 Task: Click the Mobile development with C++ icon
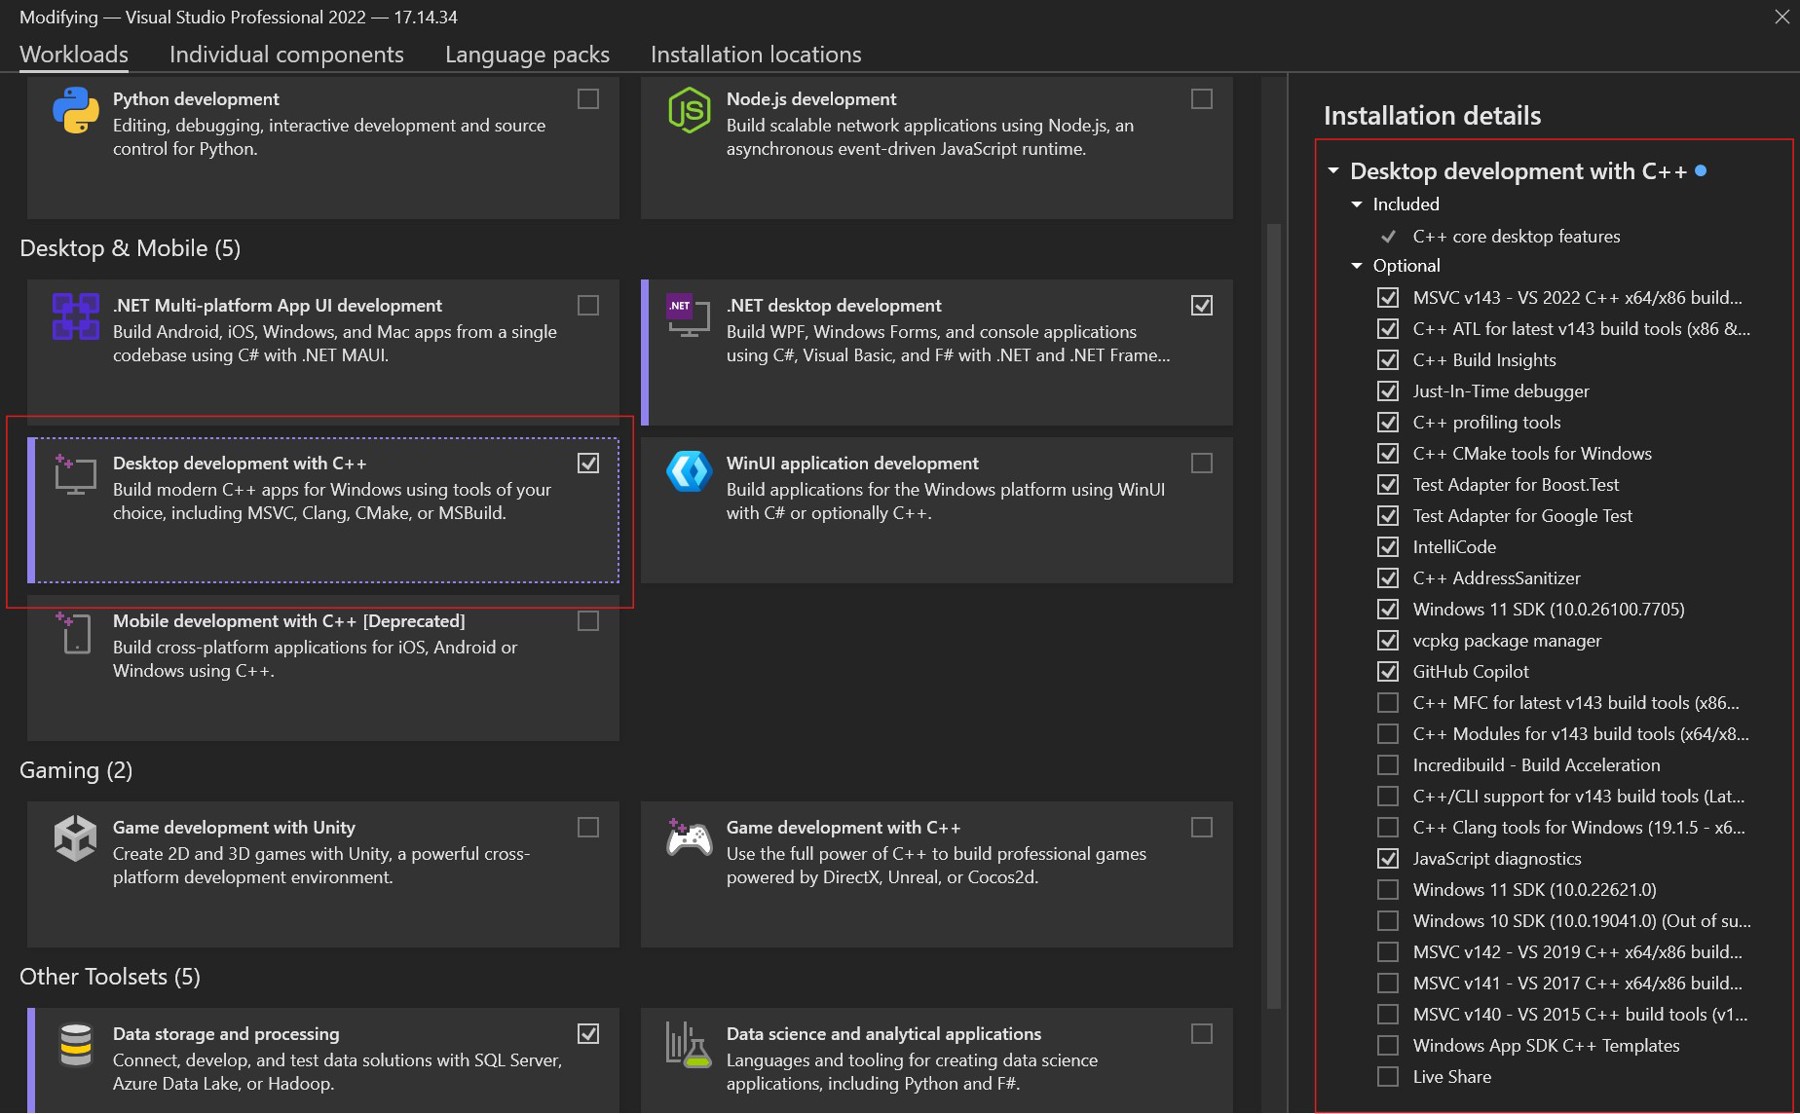74,632
